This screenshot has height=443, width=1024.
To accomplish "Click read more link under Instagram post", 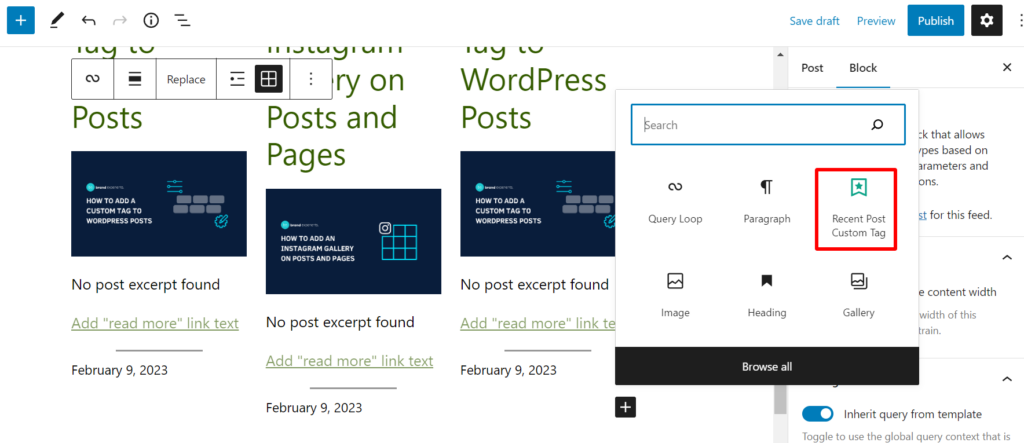I will pyautogui.click(x=349, y=361).
